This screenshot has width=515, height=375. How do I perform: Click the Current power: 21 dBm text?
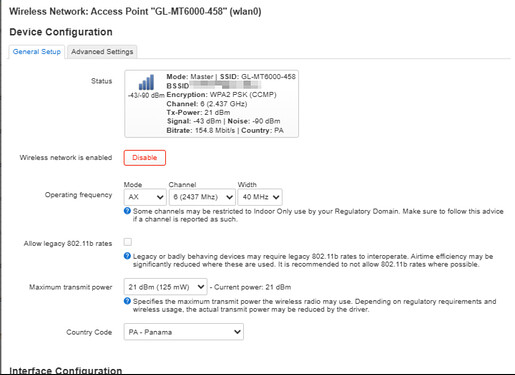[x=252, y=287]
